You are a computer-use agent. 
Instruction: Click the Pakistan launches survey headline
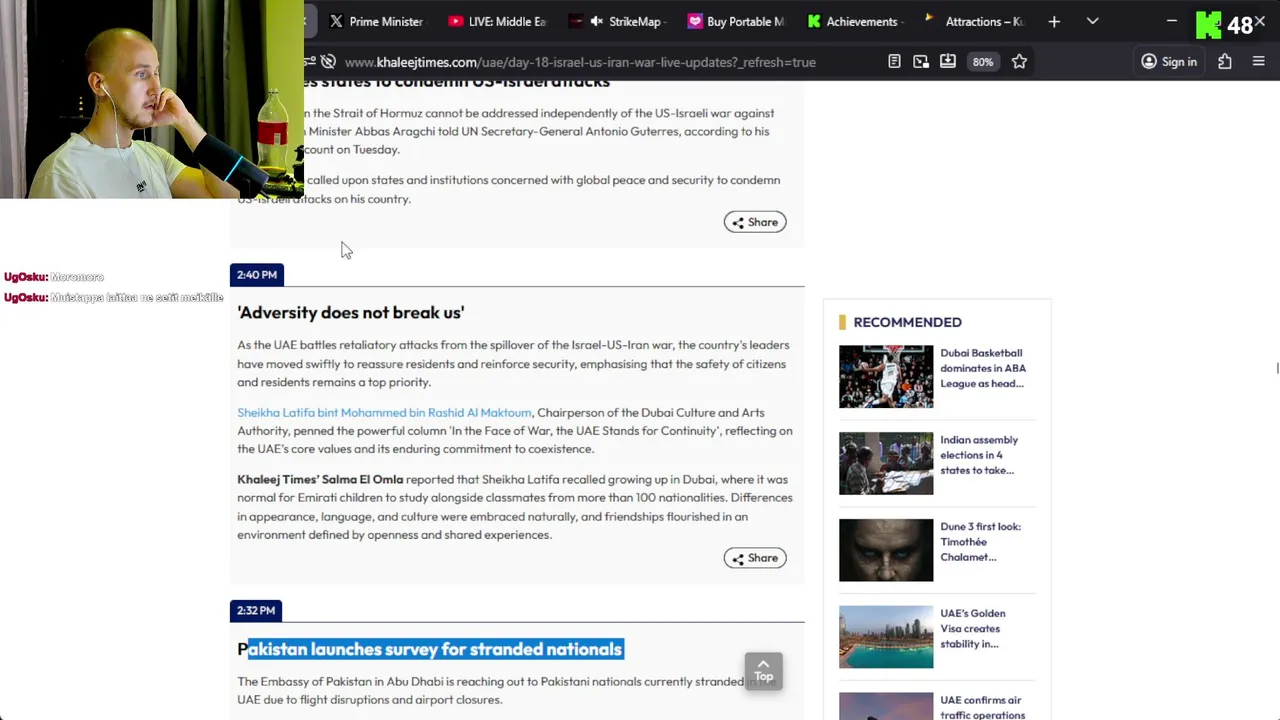coord(430,649)
